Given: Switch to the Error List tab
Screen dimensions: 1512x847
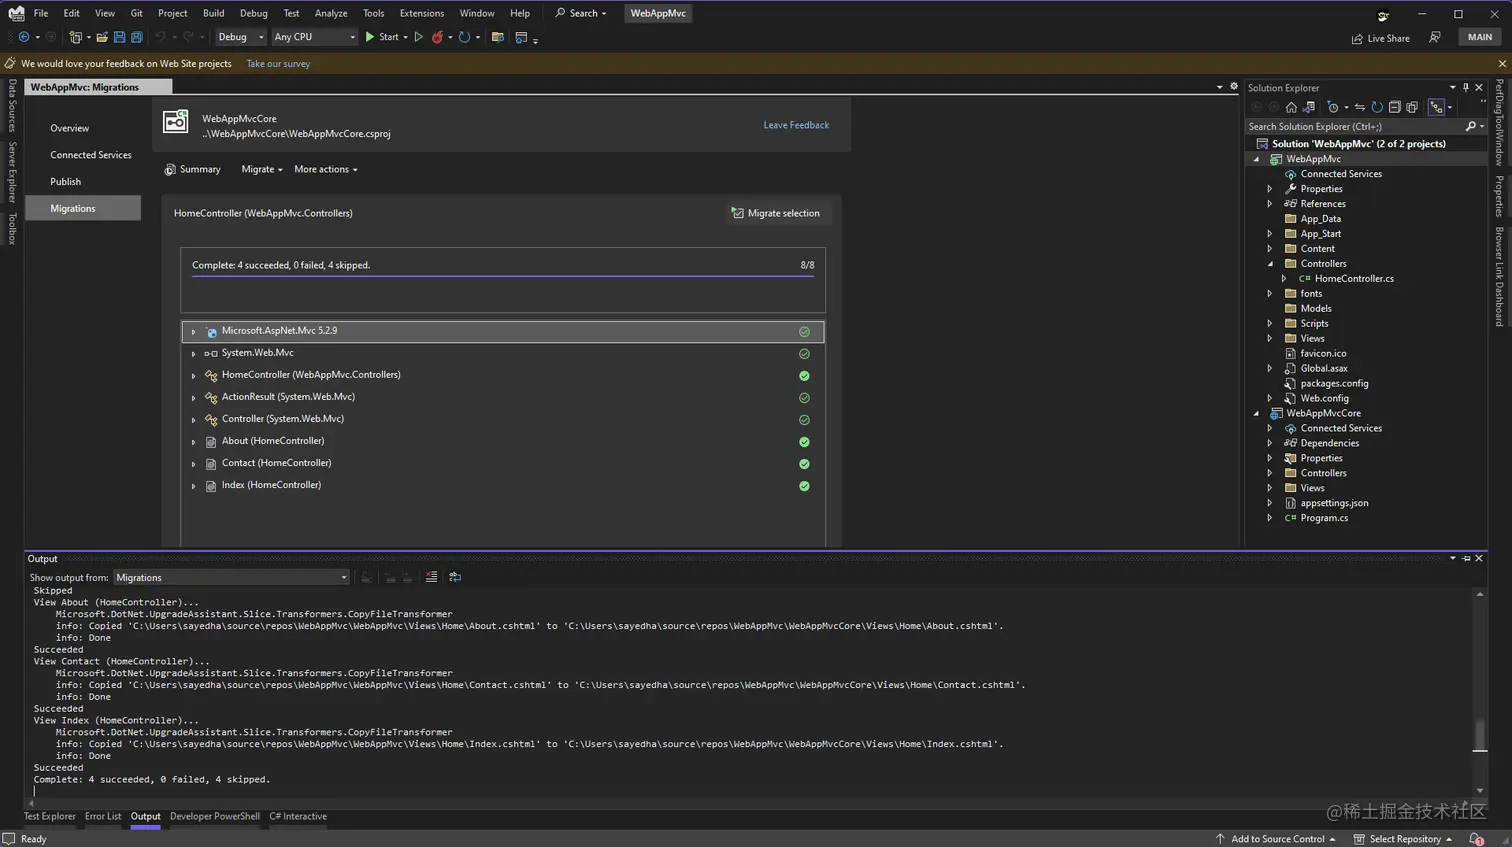Looking at the screenshot, I should coord(103,816).
